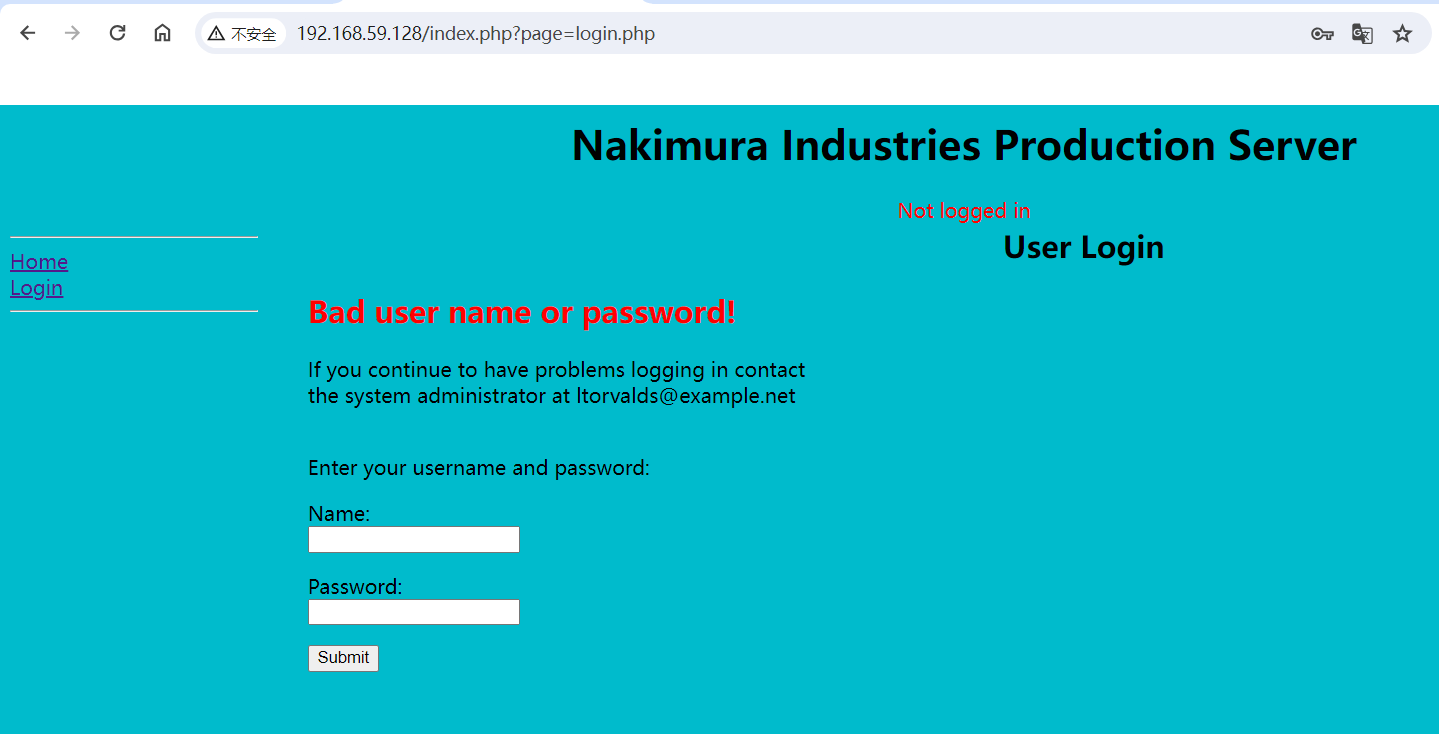Reload the current page
This screenshot has width=1439, height=734.
[117, 33]
